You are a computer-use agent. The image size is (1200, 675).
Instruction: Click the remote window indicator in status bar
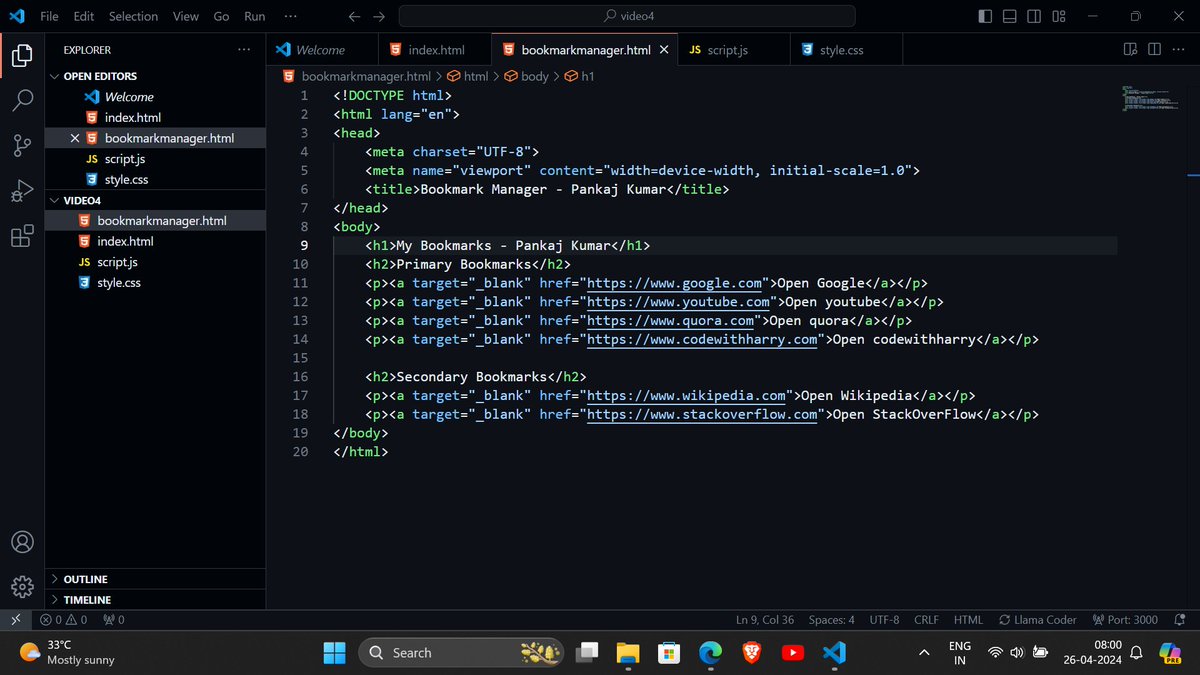16,620
